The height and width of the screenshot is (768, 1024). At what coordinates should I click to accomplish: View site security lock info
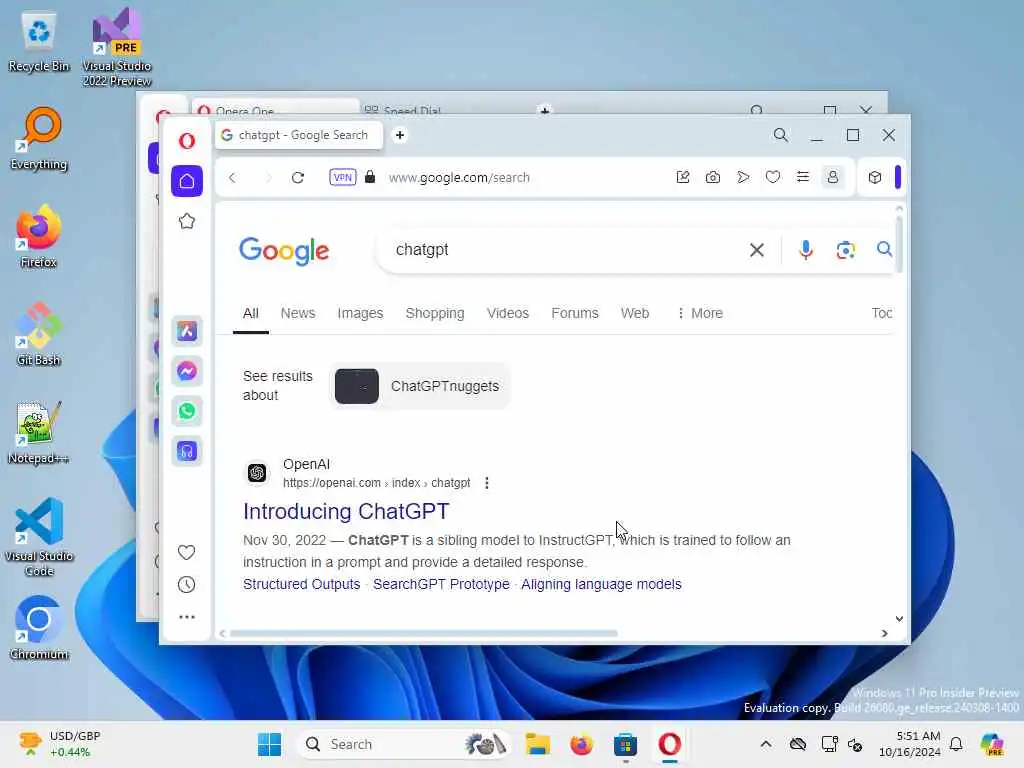pyautogui.click(x=370, y=177)
